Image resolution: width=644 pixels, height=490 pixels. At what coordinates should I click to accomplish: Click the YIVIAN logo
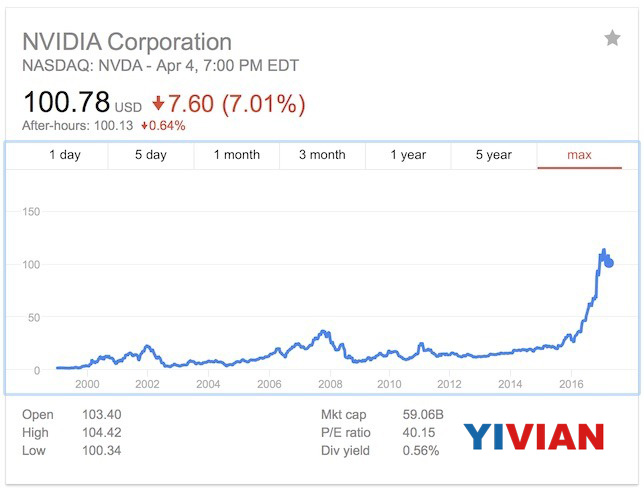pyautogui.click(x=533, y=436)
